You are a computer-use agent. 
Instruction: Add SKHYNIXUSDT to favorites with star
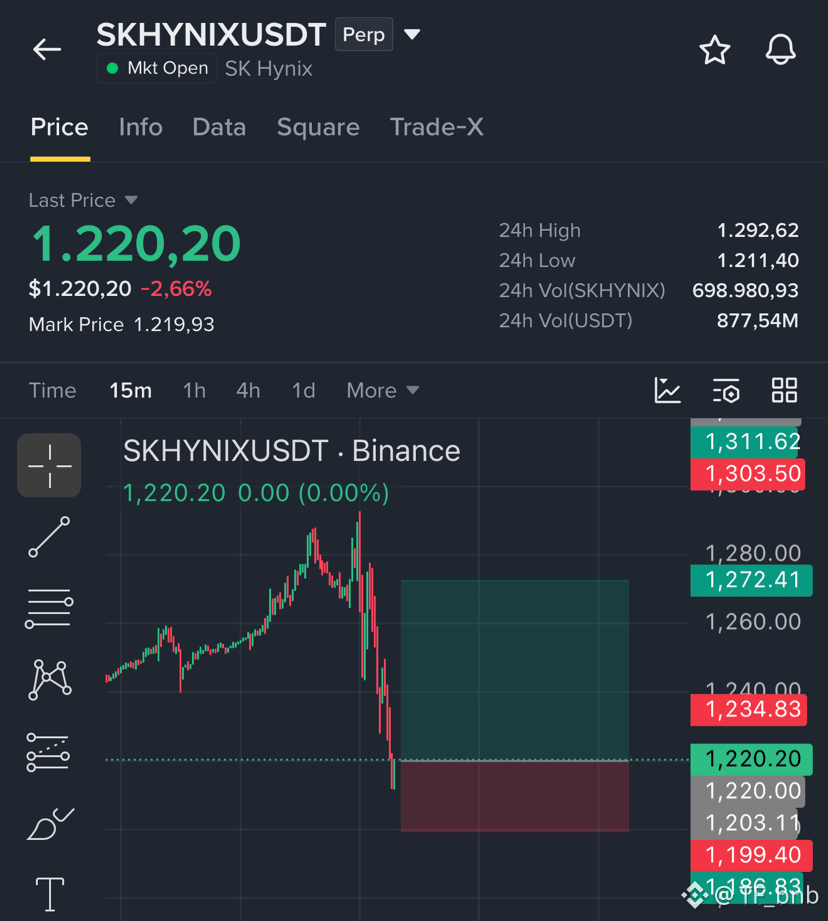tap(715, 50)
